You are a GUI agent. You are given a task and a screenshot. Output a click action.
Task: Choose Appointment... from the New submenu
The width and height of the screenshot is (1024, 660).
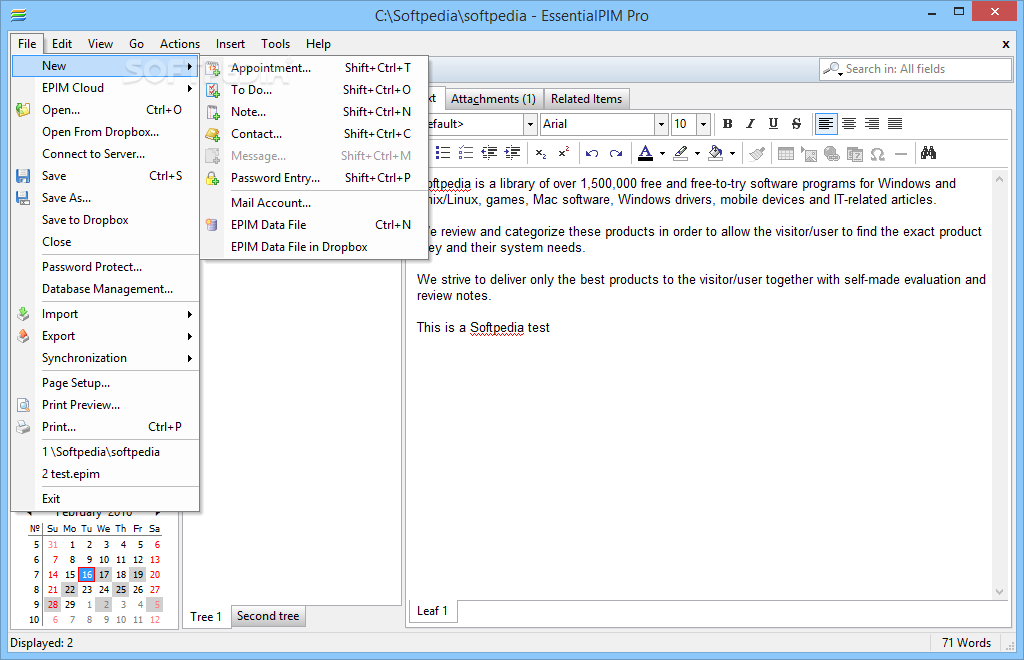click(x=314, y=68)
